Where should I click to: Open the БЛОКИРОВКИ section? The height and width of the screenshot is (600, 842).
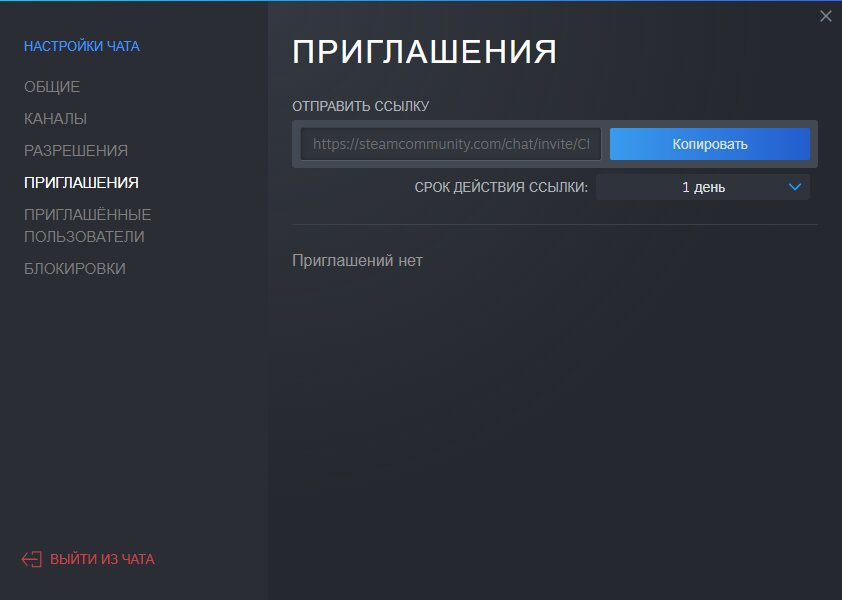coord(75,269)
